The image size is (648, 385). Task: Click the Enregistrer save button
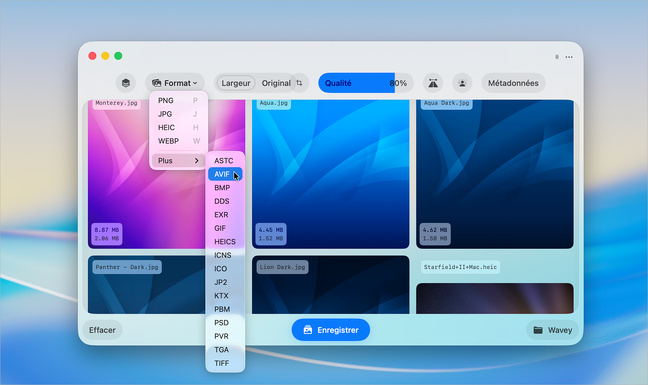331,330
